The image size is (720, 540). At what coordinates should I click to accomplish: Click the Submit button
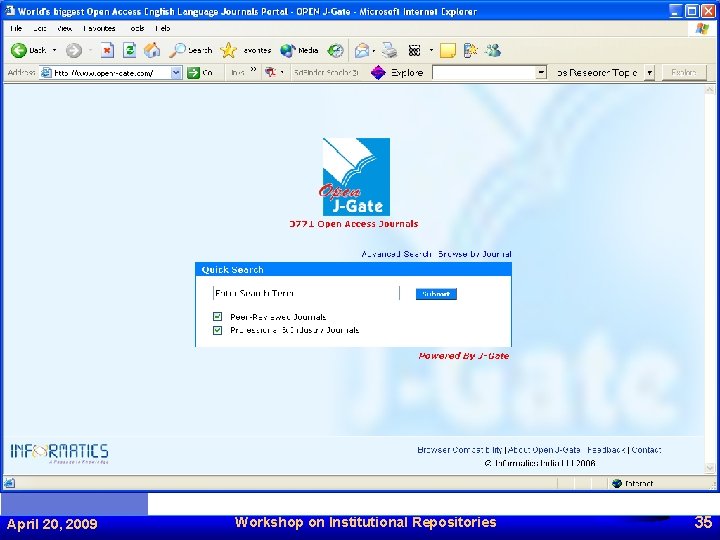436,294
